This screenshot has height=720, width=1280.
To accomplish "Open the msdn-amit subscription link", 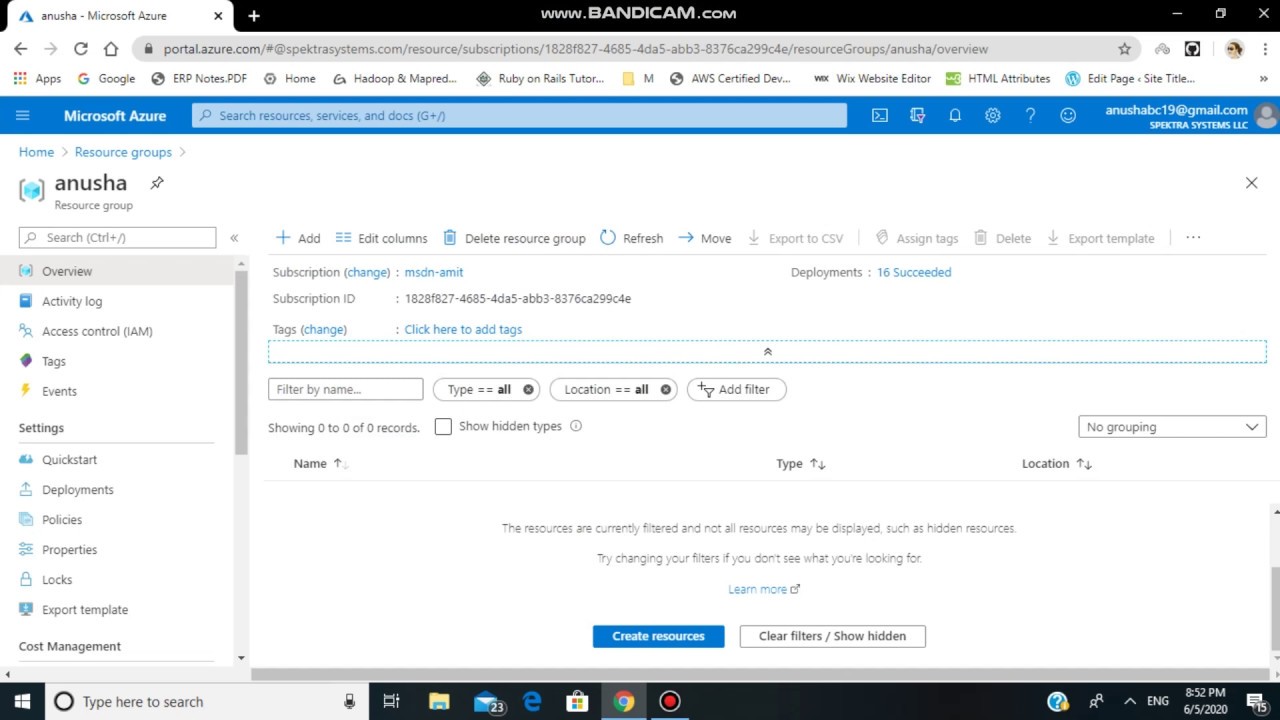I will (x=434, y=272).
